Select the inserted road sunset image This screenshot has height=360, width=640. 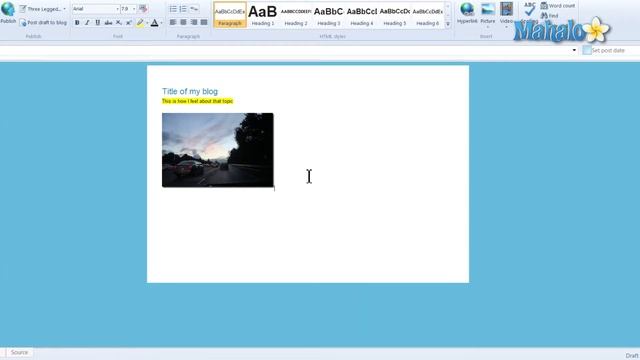click(x=218, y=150)
